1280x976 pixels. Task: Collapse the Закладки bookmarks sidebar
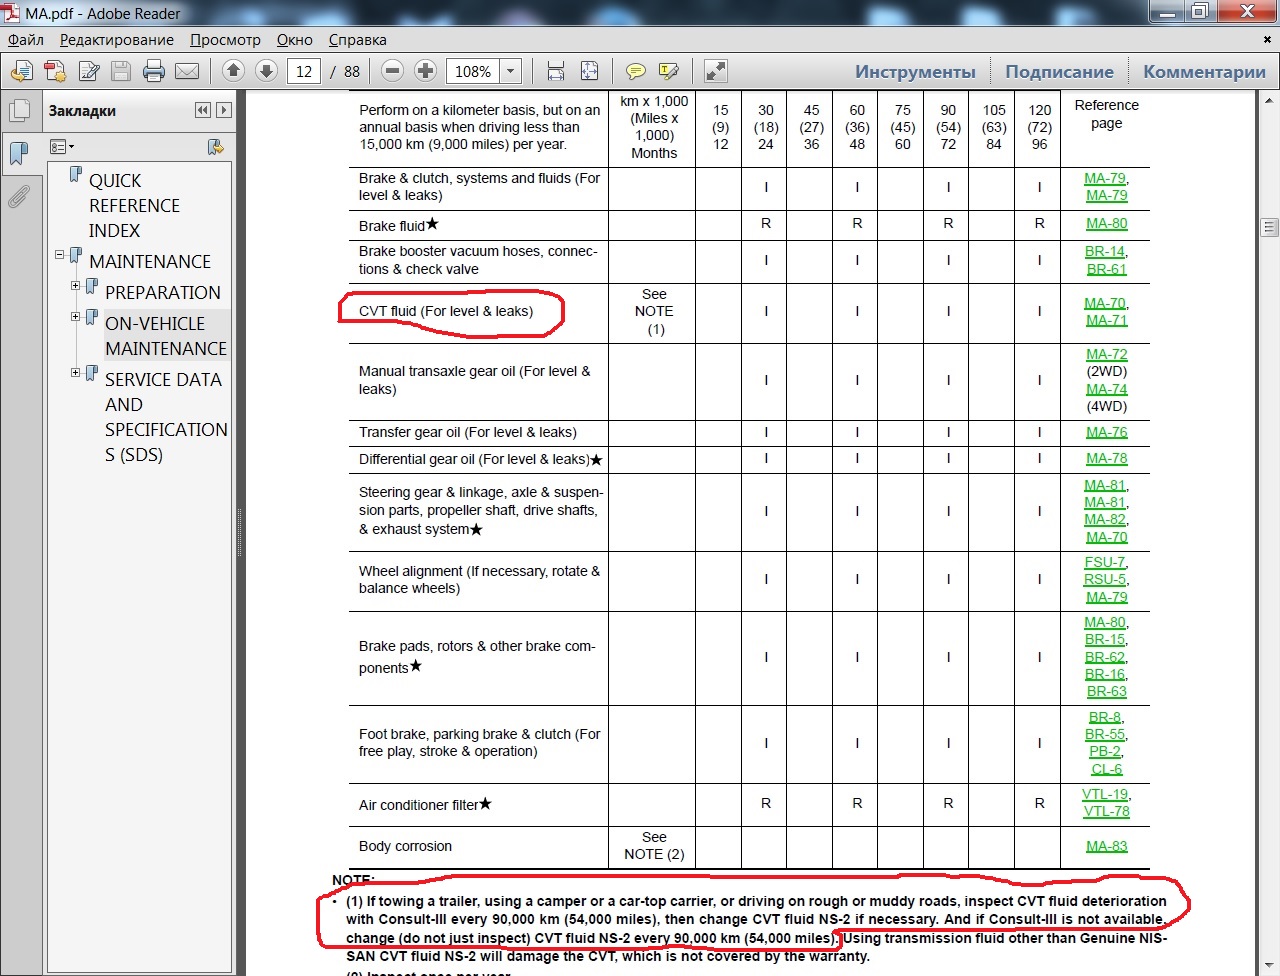pos(203,110)
